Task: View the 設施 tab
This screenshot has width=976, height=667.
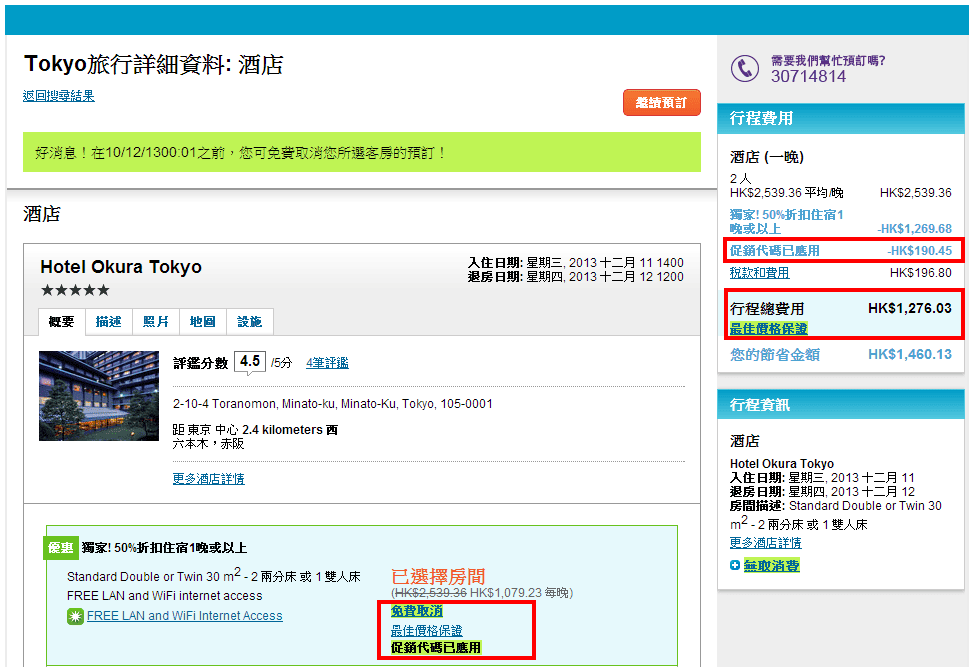Action: tap(249, 321)
